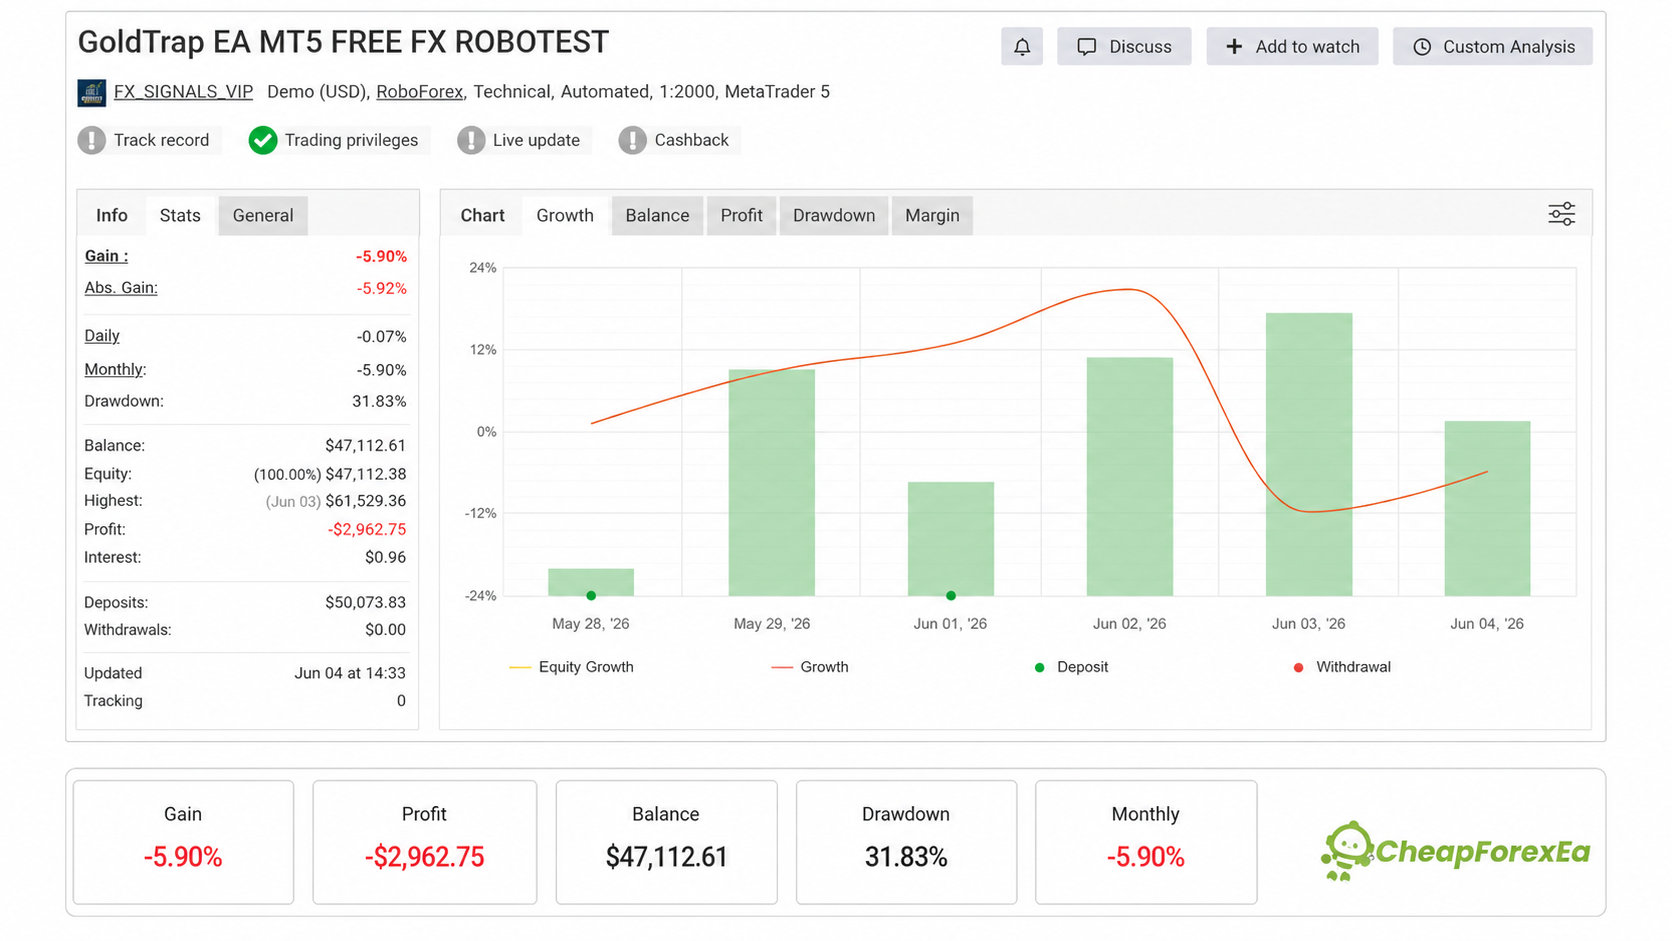Click Add to watch button
The width and height of the screenshot is (1672, 941).
(x=1292, y=47)
